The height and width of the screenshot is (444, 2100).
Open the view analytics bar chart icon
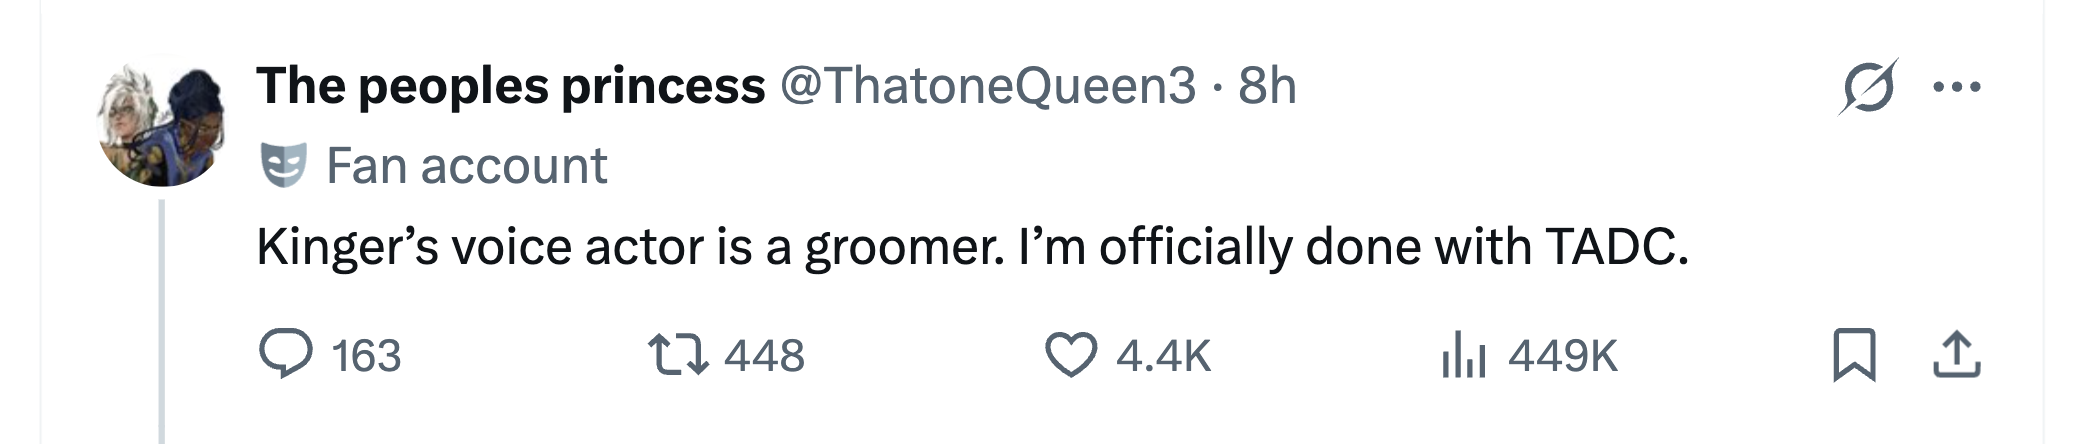pos(1464,355)
